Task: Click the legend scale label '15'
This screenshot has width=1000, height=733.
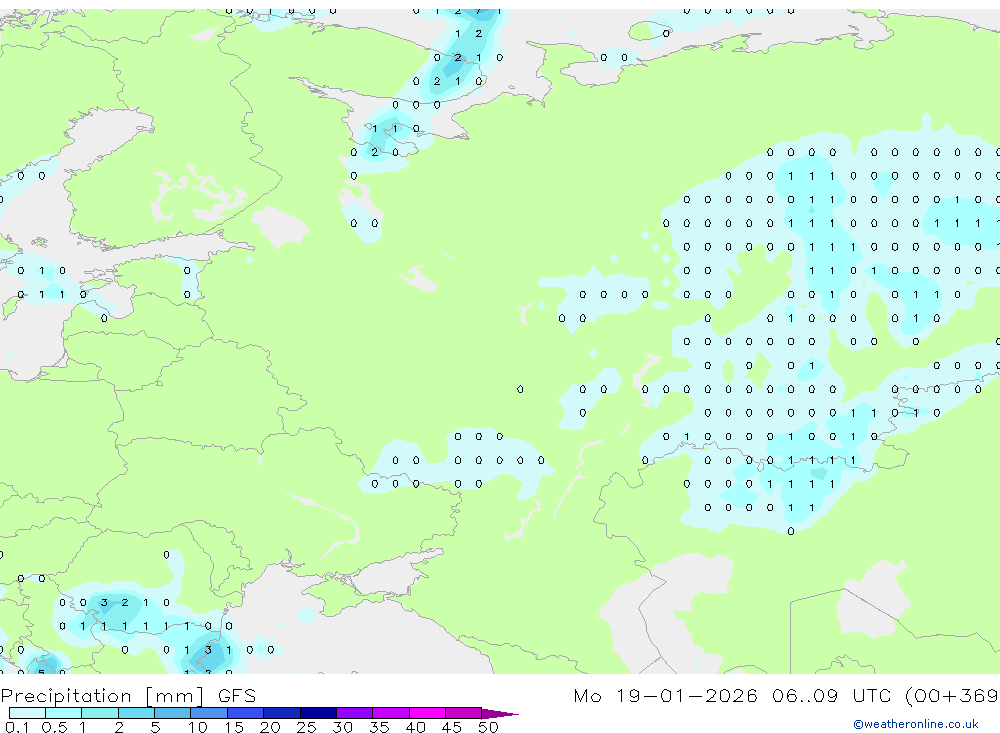Action: pyautogui.click(x=233, y=727)
